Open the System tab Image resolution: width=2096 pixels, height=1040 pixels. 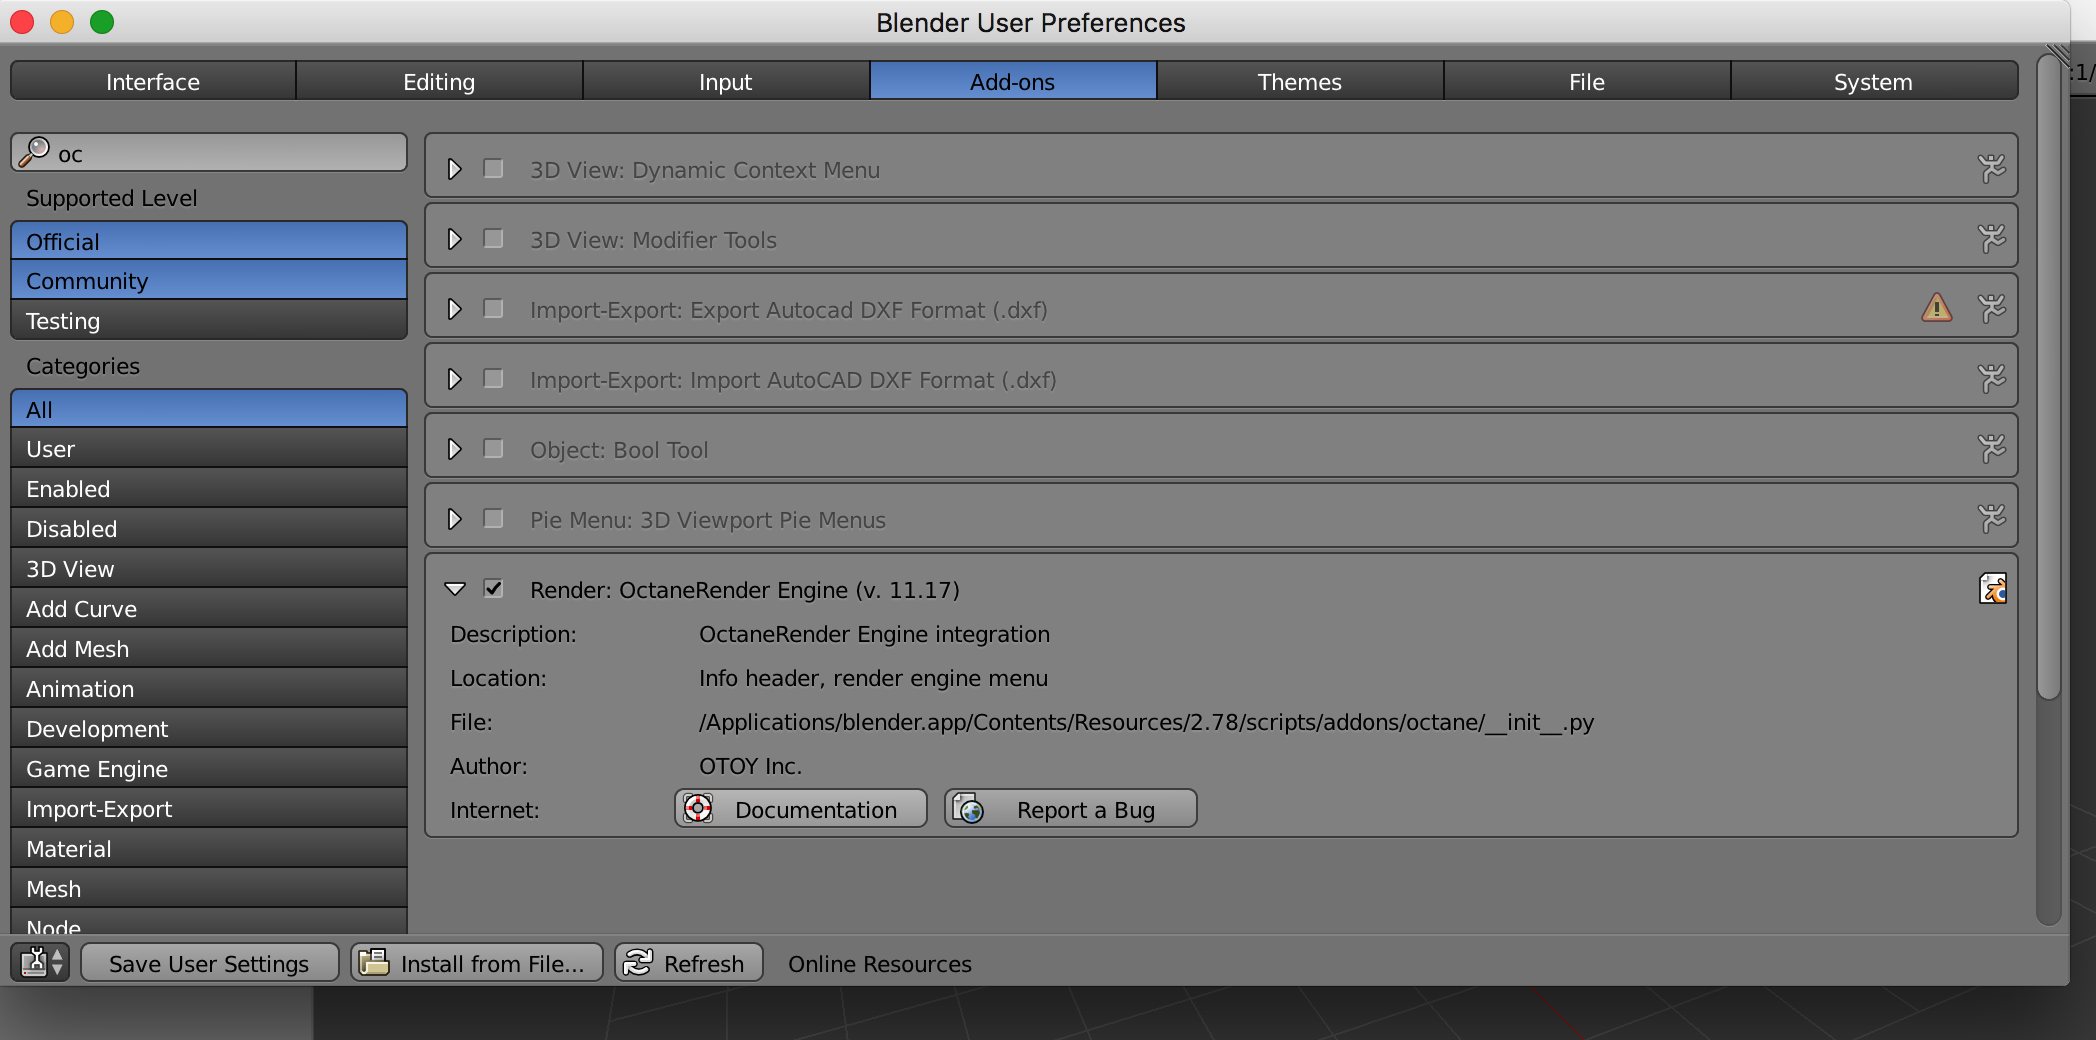1874,81
